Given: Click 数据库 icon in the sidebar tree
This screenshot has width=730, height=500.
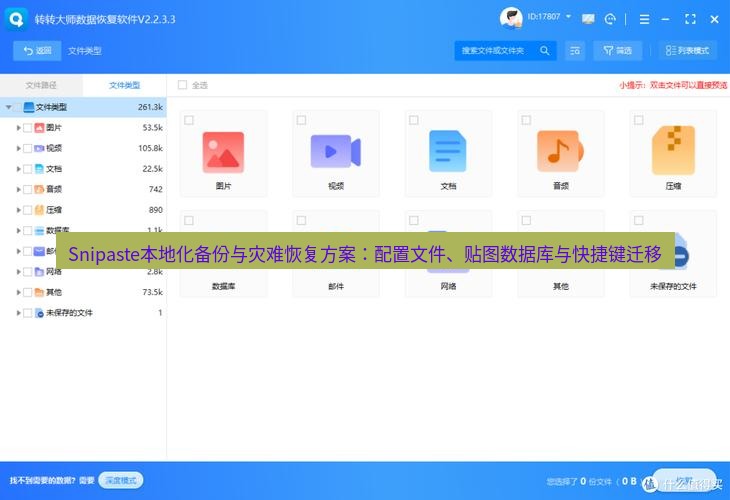Looking at the screenshot, I should (x=40, y=230).
